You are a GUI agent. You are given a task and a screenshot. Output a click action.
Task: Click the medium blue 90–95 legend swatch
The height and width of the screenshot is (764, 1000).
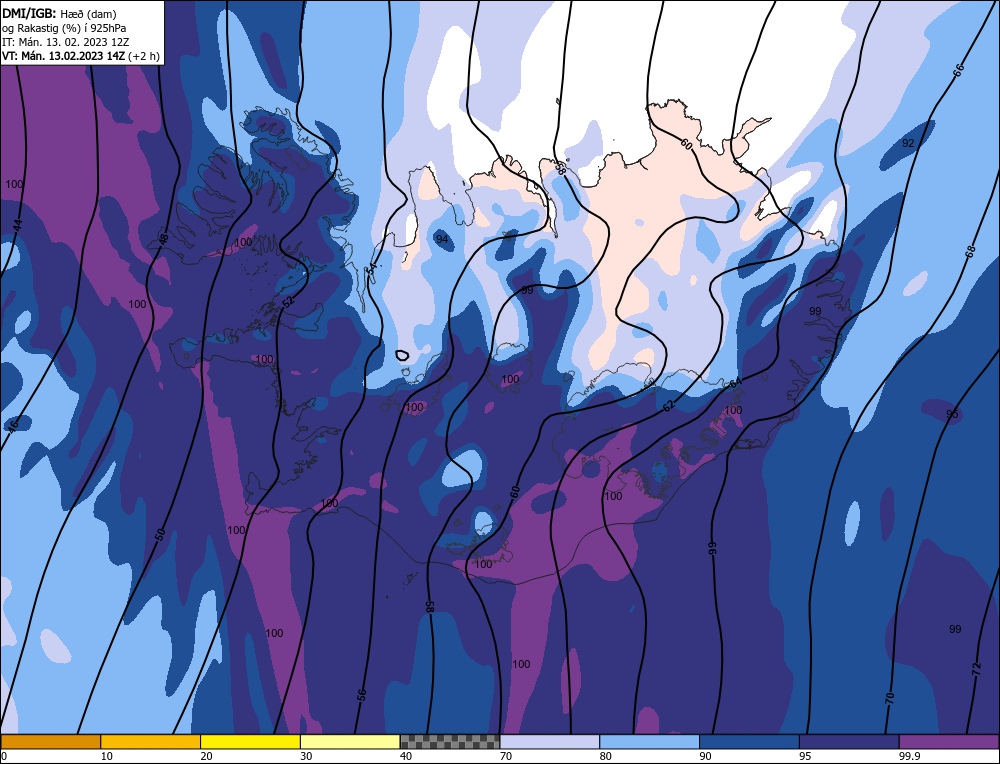click(x=749, y=741)
